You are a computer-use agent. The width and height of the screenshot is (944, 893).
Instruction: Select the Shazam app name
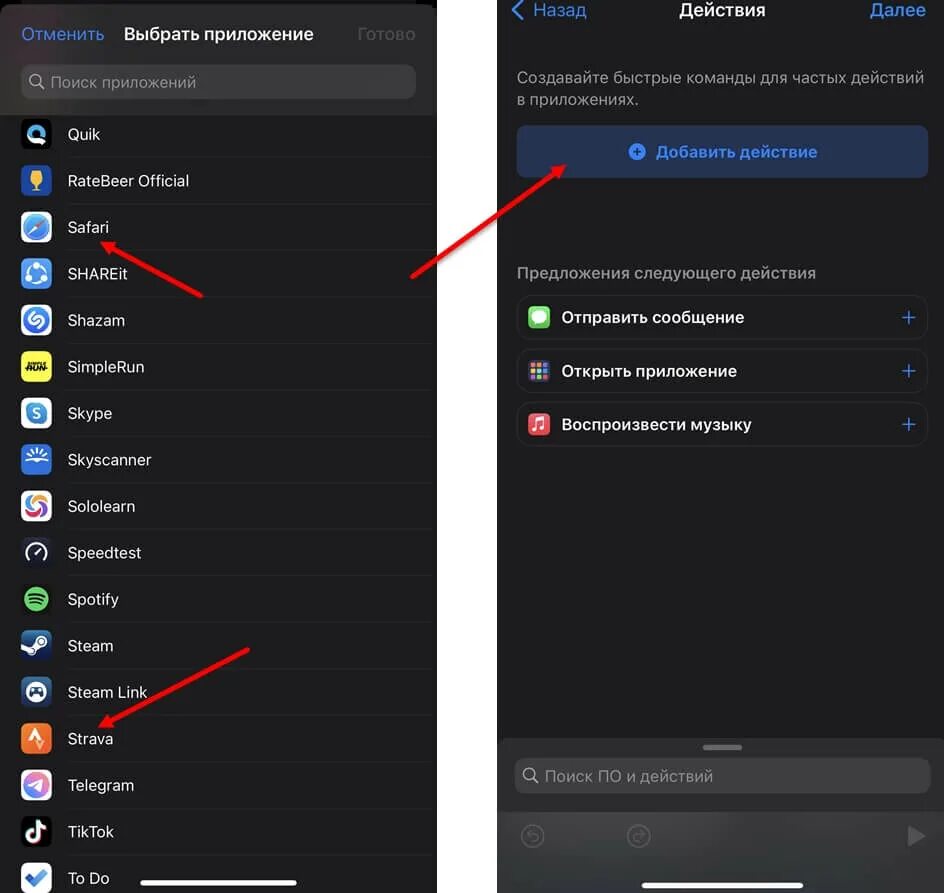point(96,320)
